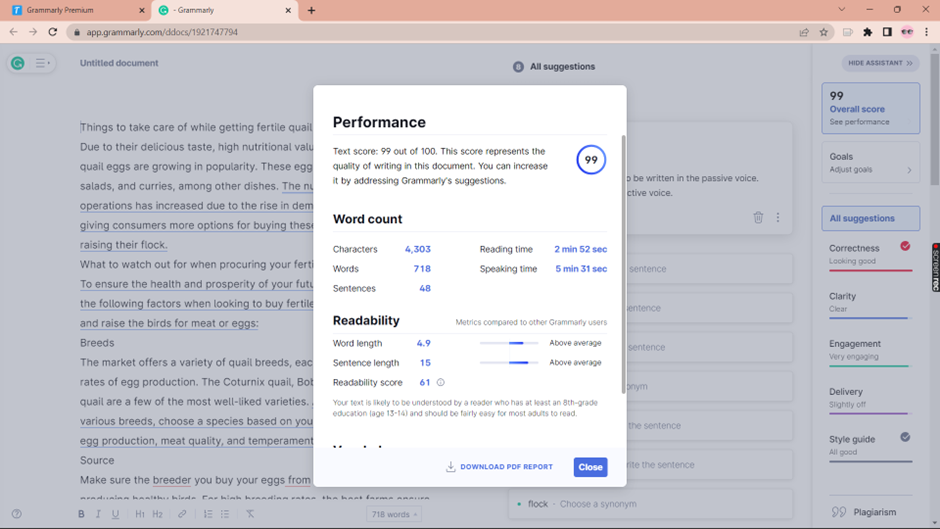Click the browser back arrow
This screenshot has height=529, width=940.
(13, 32)
